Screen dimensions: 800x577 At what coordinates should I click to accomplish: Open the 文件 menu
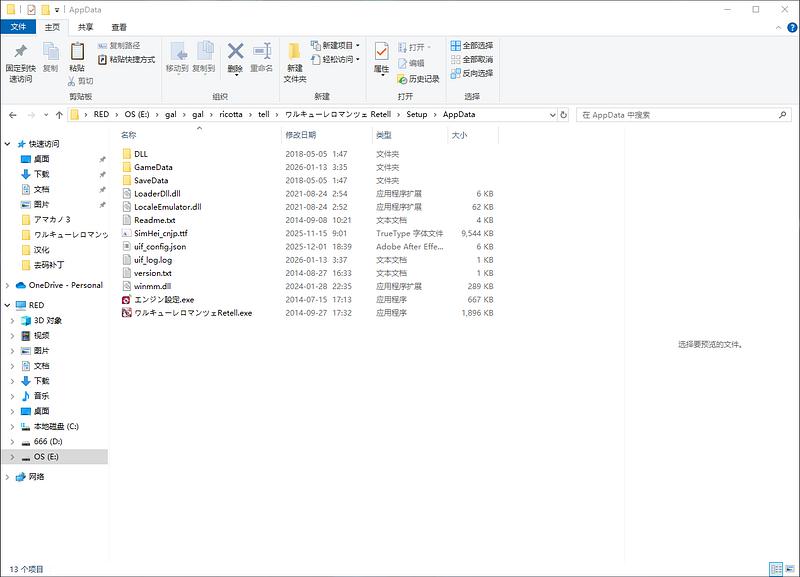point(18,28)
